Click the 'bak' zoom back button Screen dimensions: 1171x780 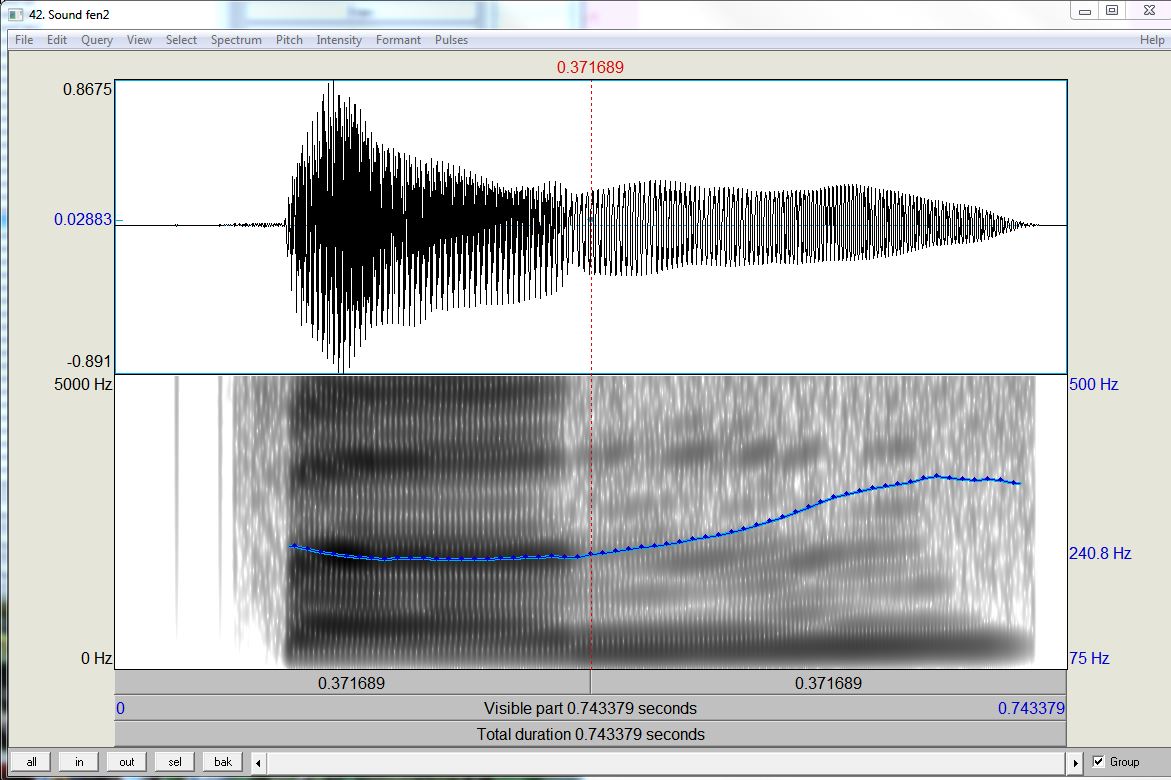(x=223, y=762)
